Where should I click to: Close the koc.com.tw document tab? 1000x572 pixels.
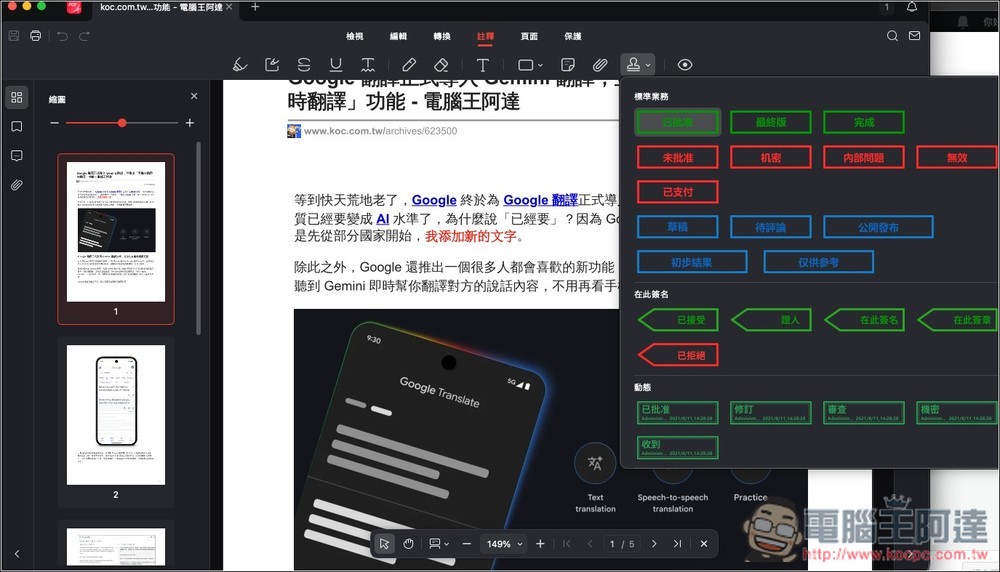(x=229, y=7)
